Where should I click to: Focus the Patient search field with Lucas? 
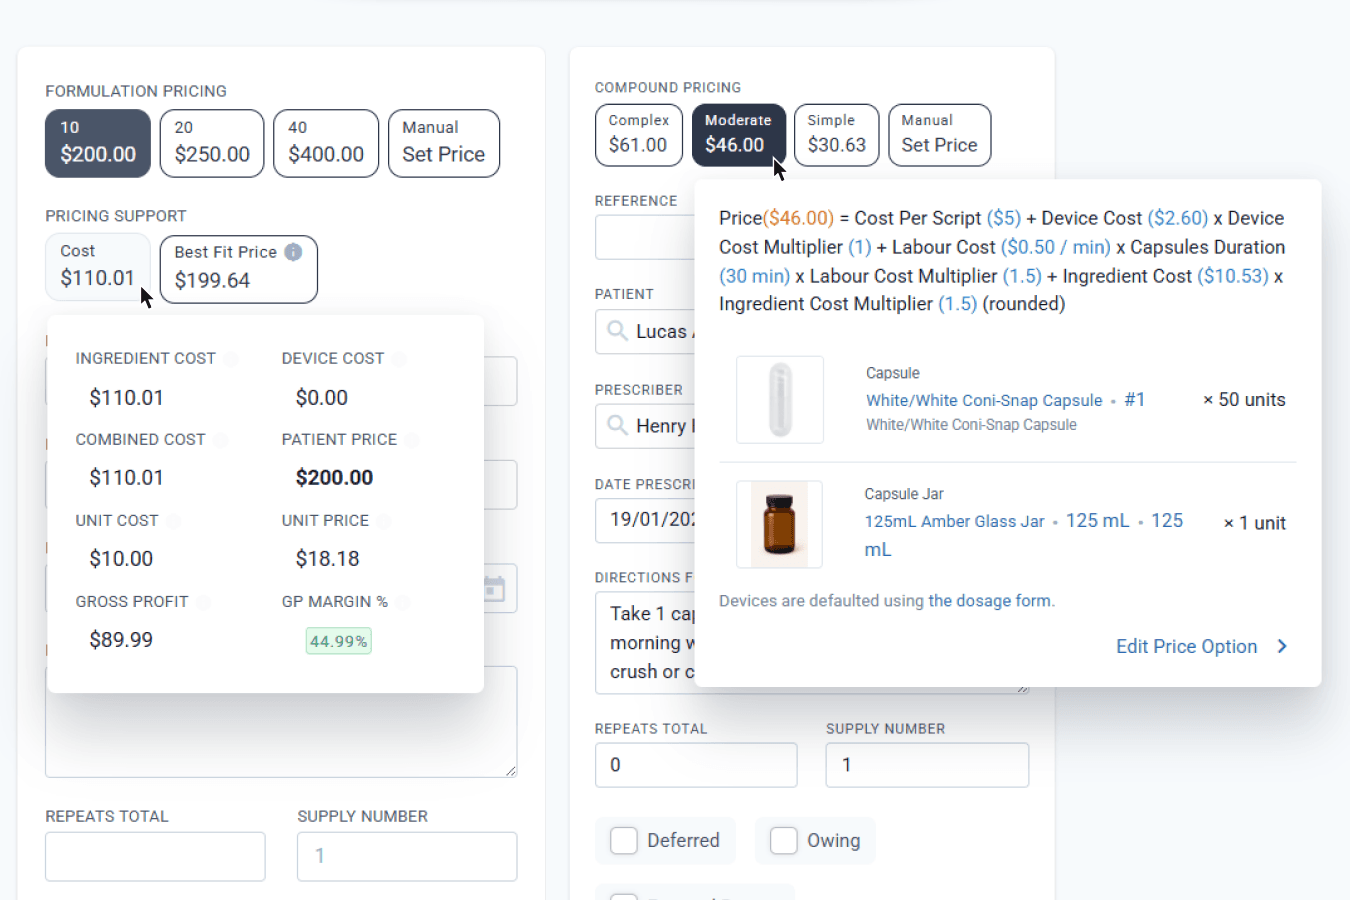(x=645, y=331)
